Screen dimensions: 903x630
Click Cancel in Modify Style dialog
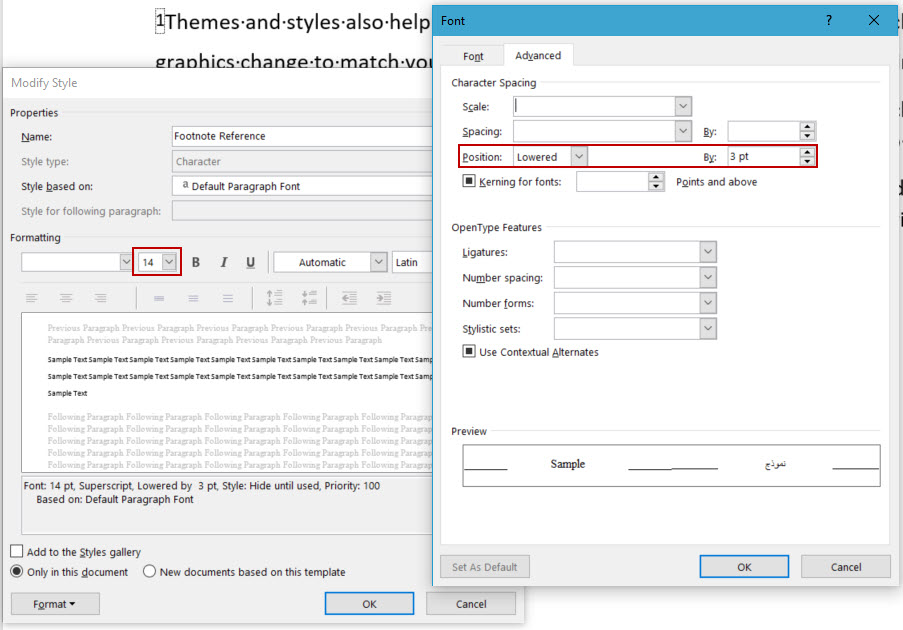click(471, 604)
